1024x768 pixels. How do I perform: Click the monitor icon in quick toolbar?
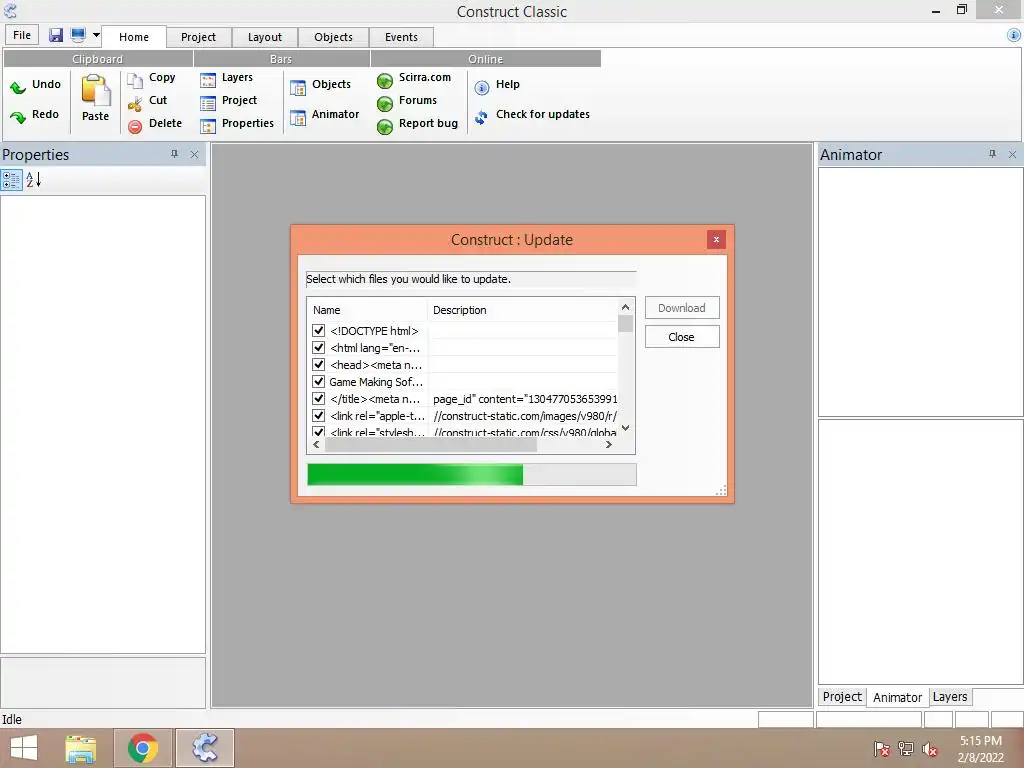(78, 35)
